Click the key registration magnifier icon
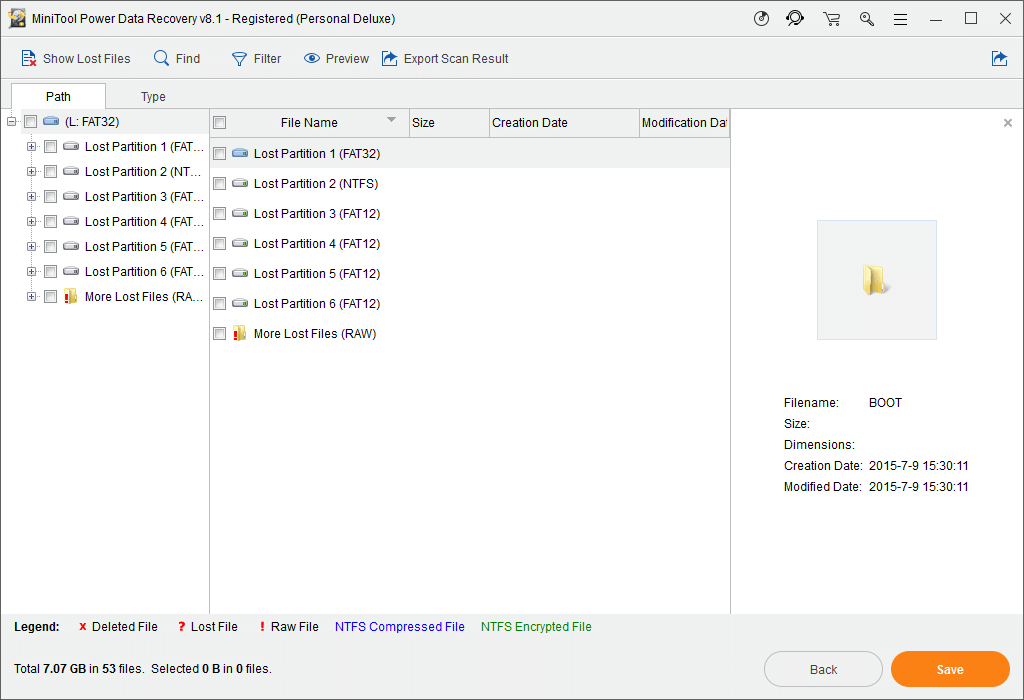Screen dimensions: 1024x700 click(x=866, y=18)
